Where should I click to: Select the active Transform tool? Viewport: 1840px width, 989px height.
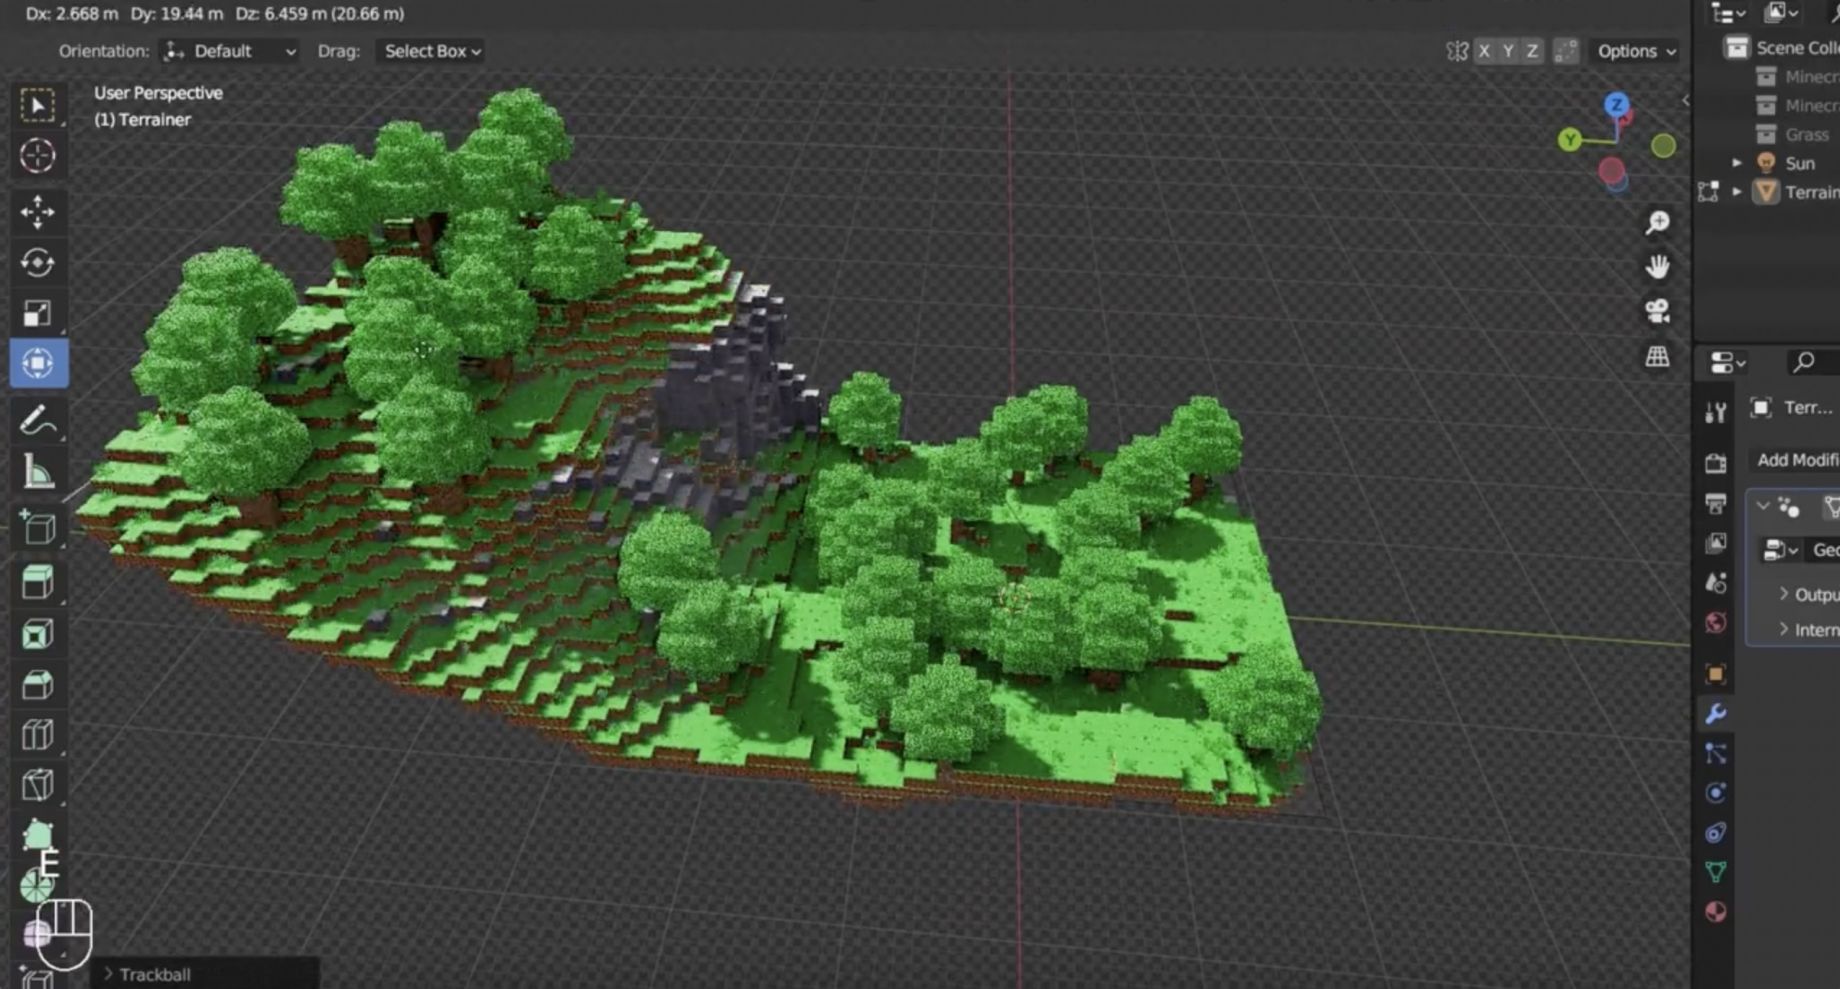tap(38, 363)
